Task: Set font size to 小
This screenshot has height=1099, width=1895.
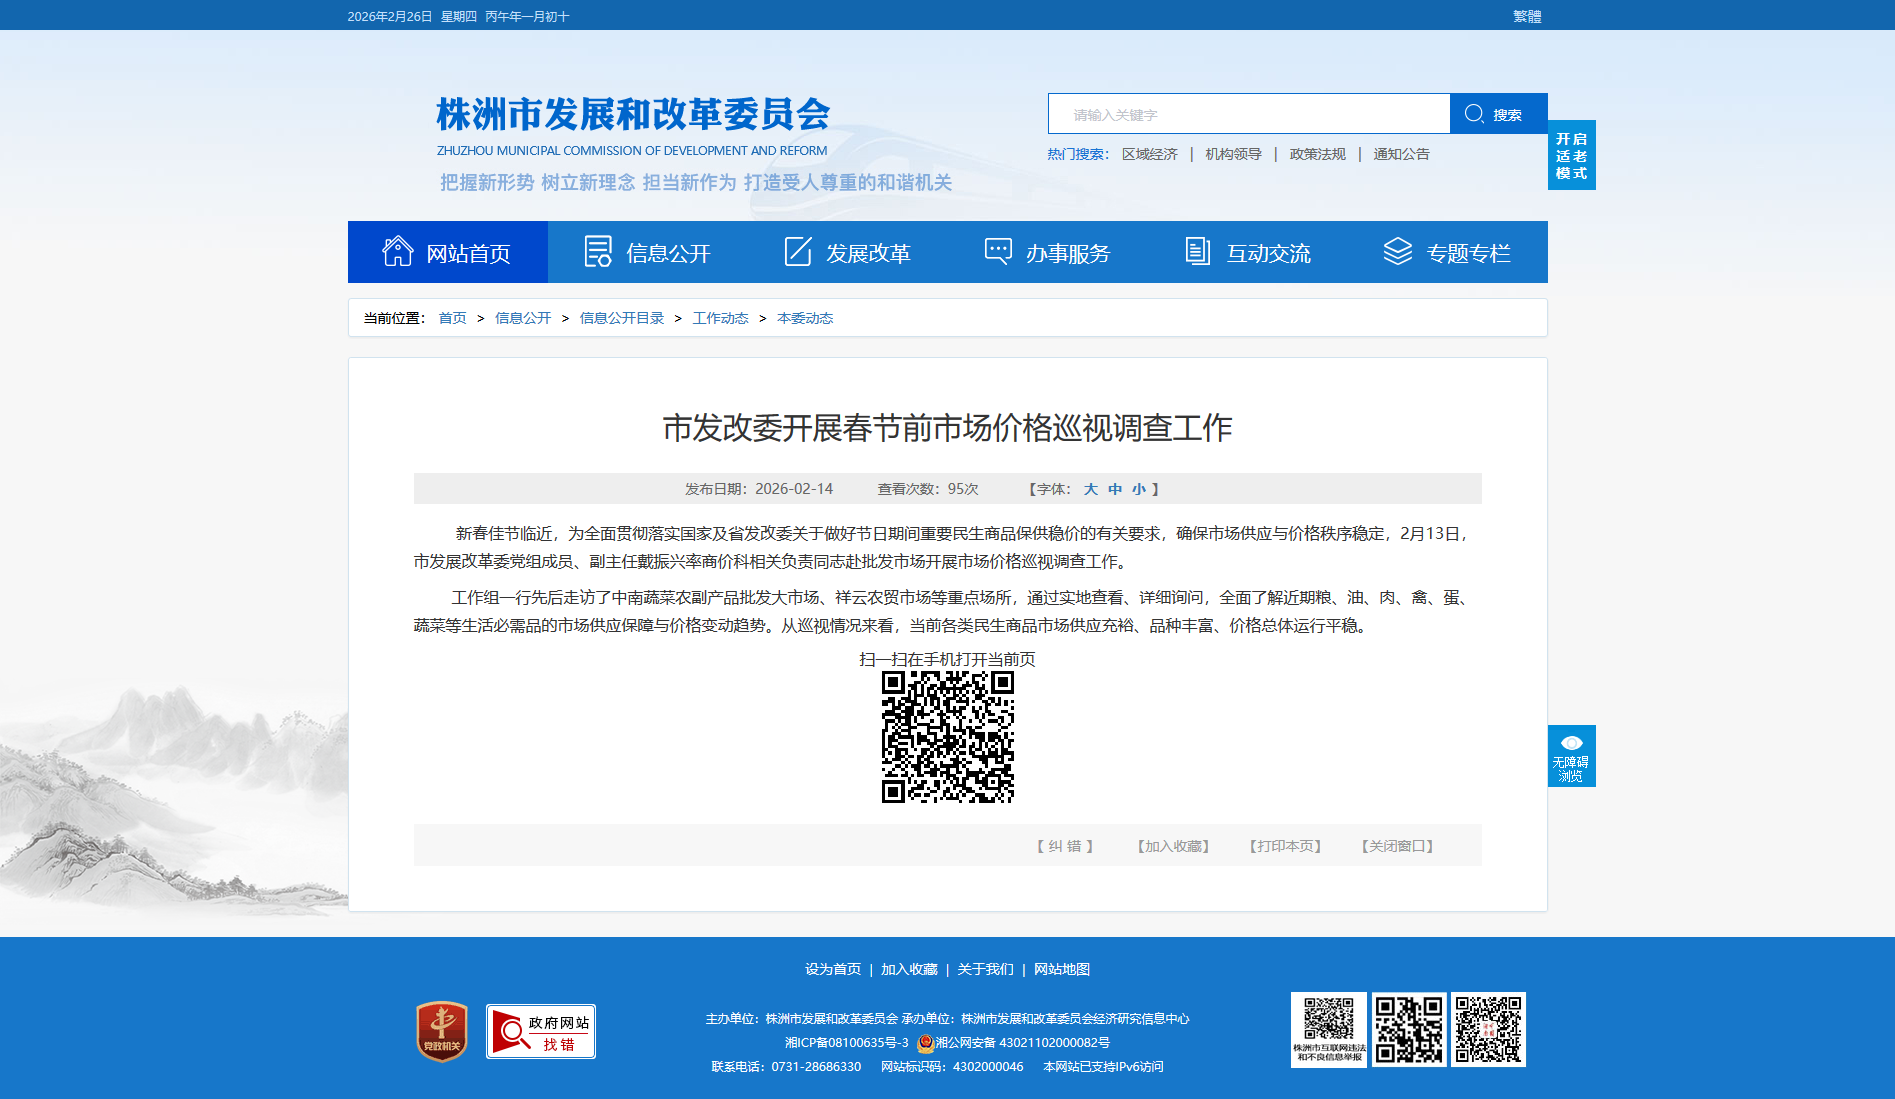Action: pos(1138,489)
